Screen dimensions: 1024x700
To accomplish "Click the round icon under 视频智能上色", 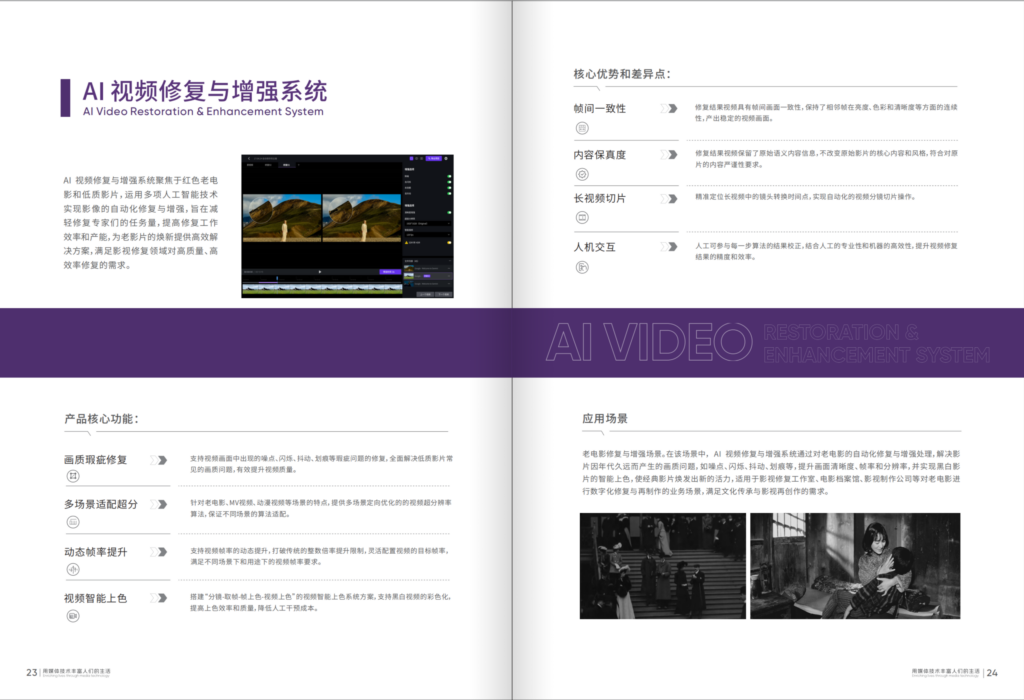I will pos(73,616).
